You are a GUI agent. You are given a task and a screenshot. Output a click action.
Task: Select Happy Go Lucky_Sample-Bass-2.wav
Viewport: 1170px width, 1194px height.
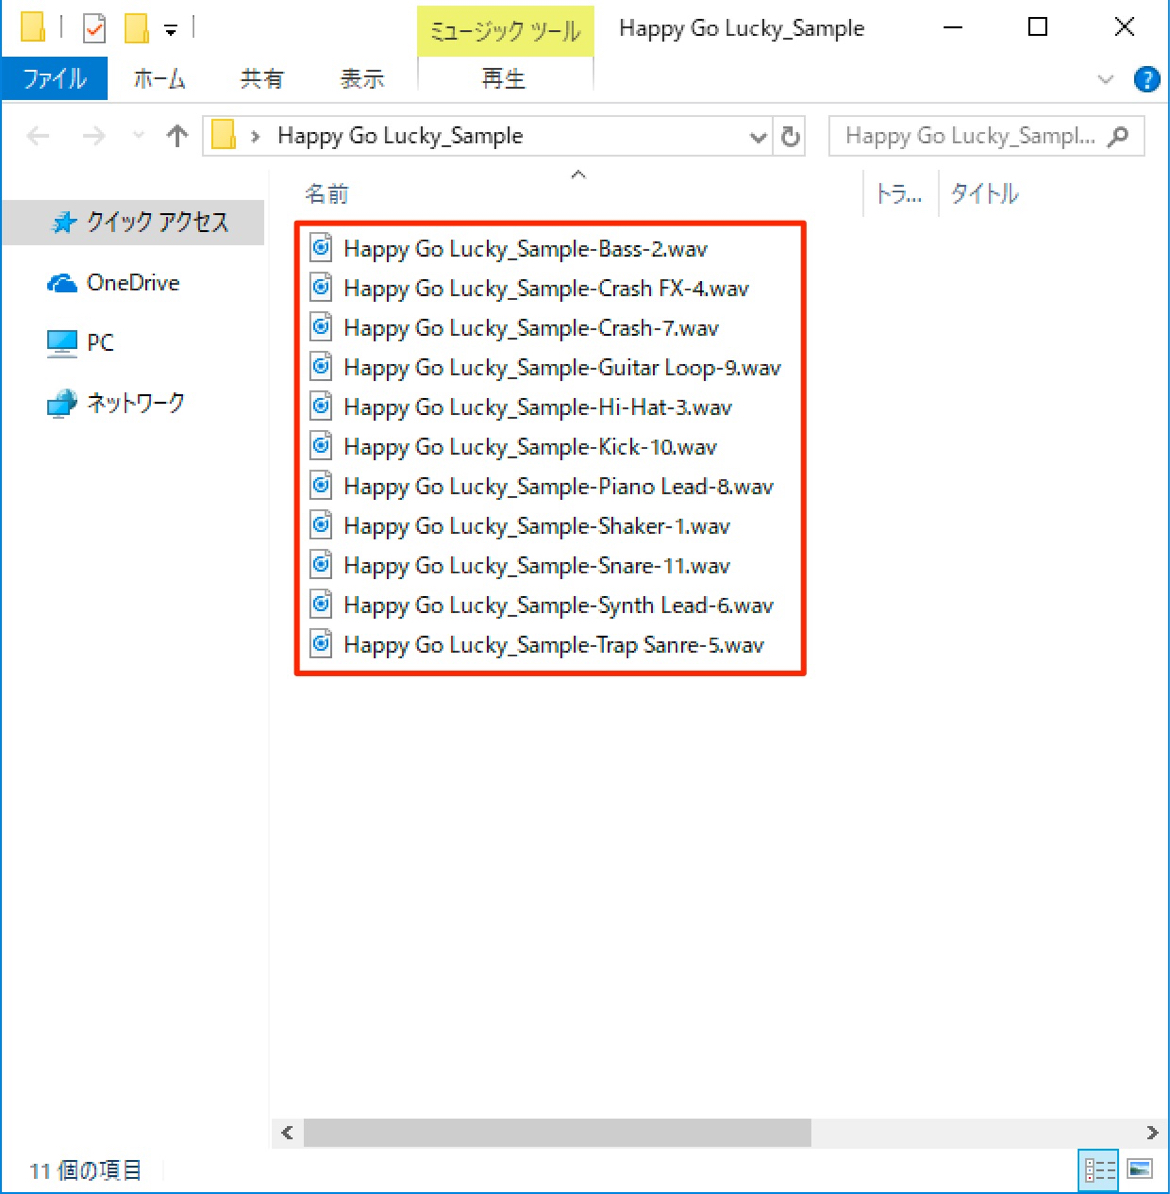coord(526,248)
